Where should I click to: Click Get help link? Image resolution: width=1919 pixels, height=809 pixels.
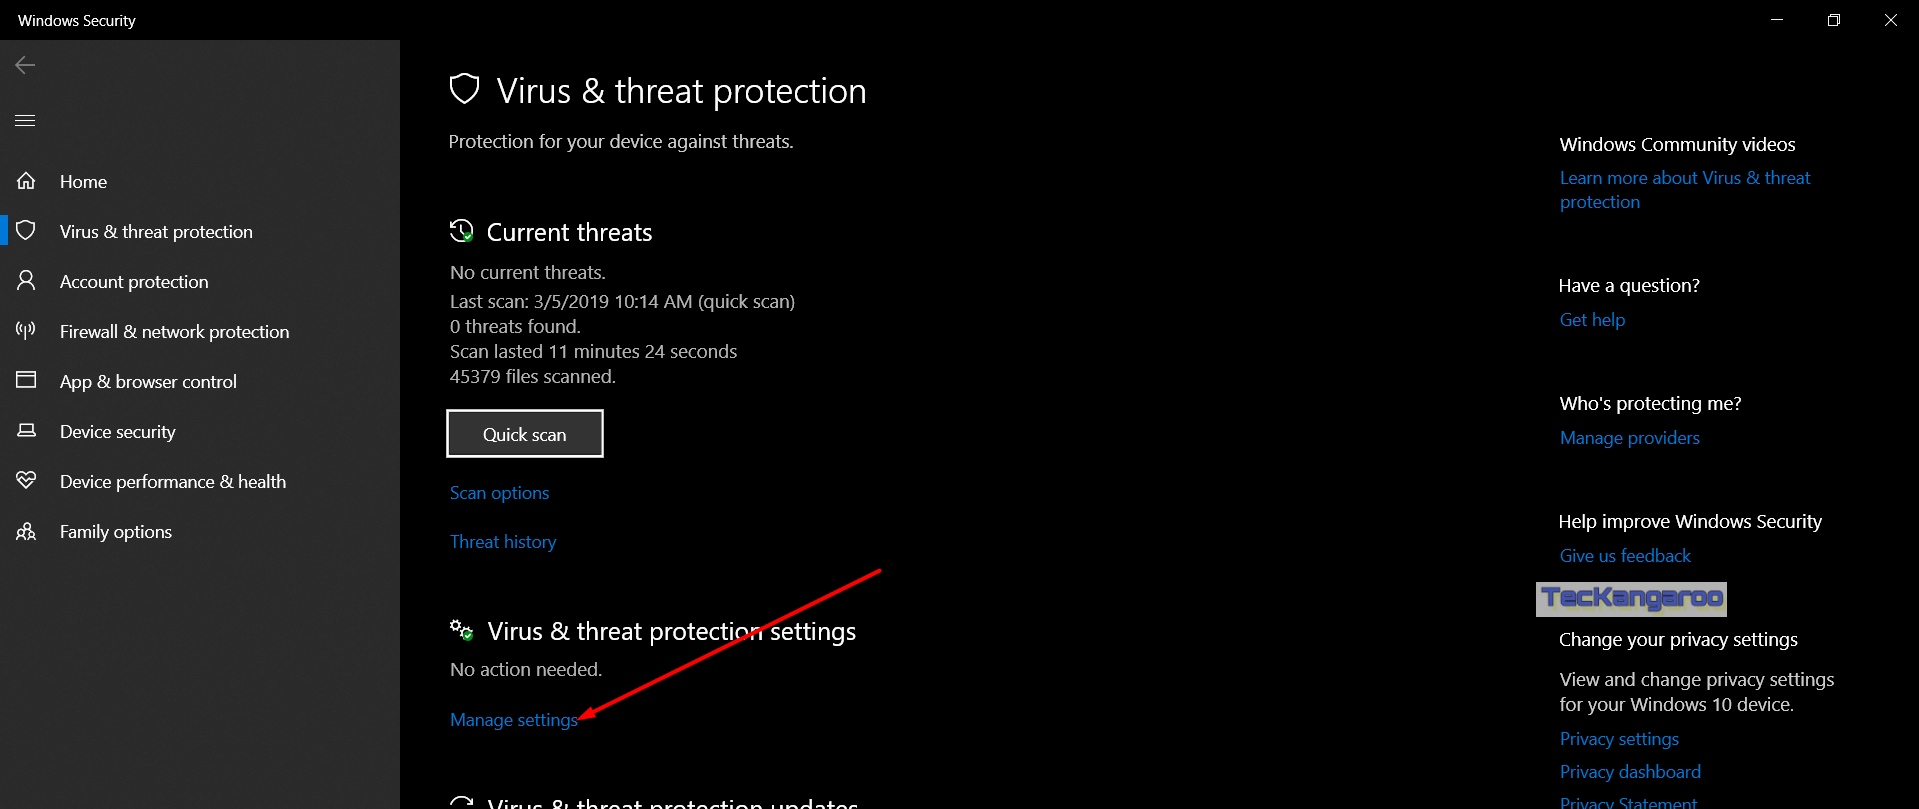click(x=1592, y=320)
